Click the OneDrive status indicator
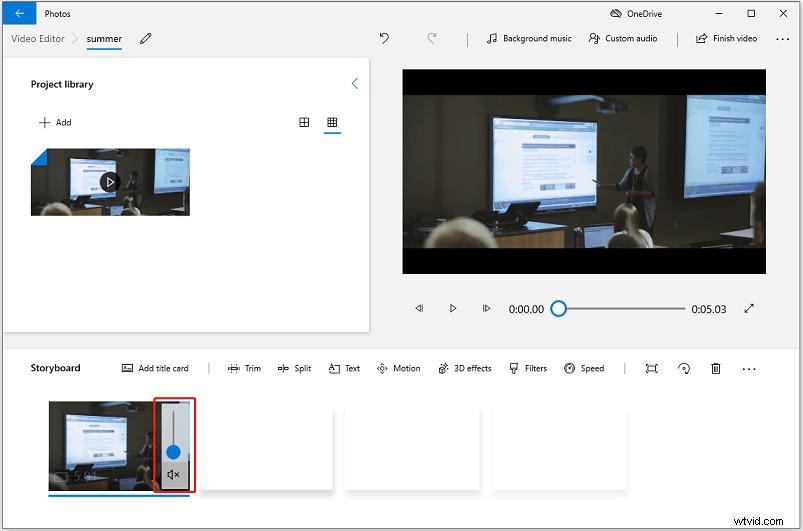 point(636,14)
